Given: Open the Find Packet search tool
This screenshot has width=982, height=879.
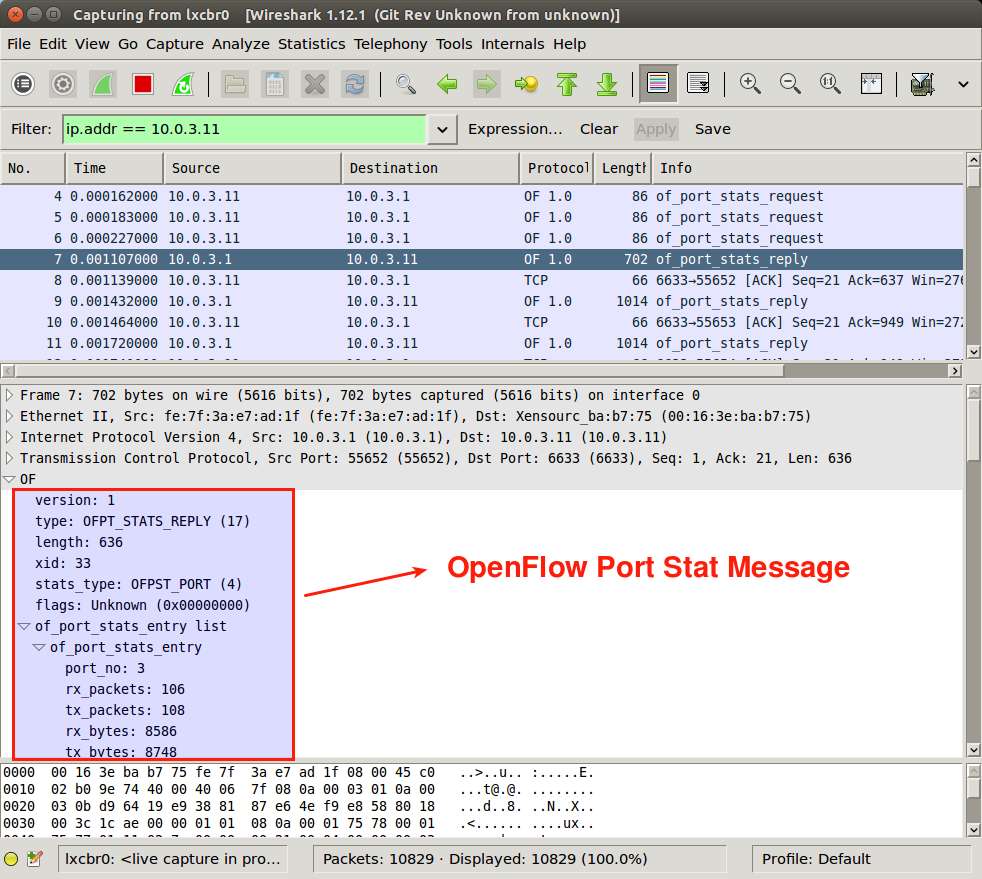Looking at the screenshot, I should [x=405, y=84].
